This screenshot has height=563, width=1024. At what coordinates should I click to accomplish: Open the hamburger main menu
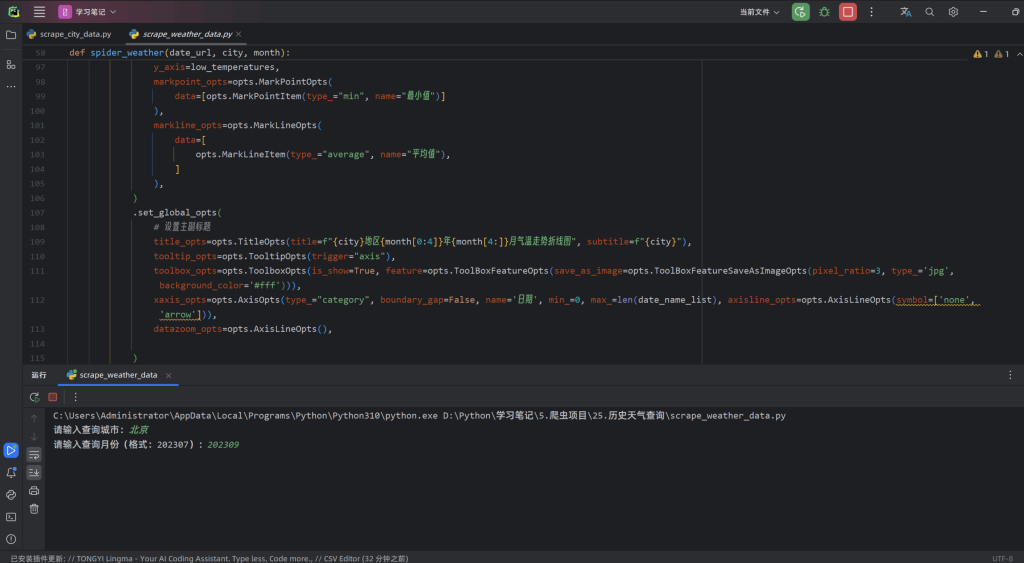pos(39,12)
